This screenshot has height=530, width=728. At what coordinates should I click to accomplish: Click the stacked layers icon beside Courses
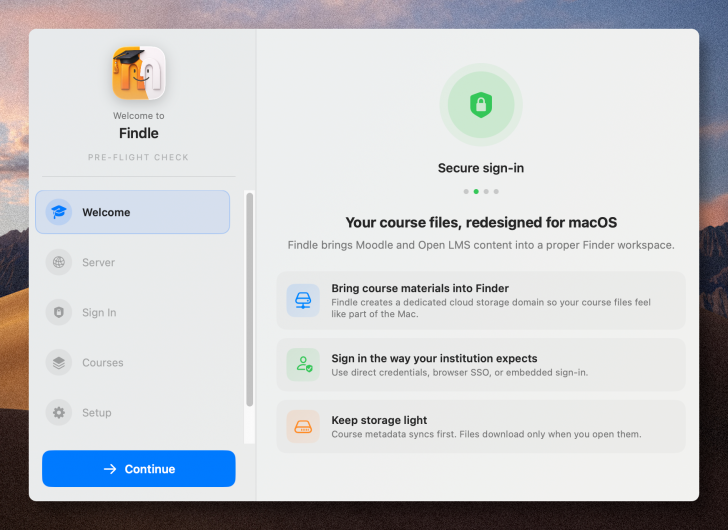click(x=58, y=362)
